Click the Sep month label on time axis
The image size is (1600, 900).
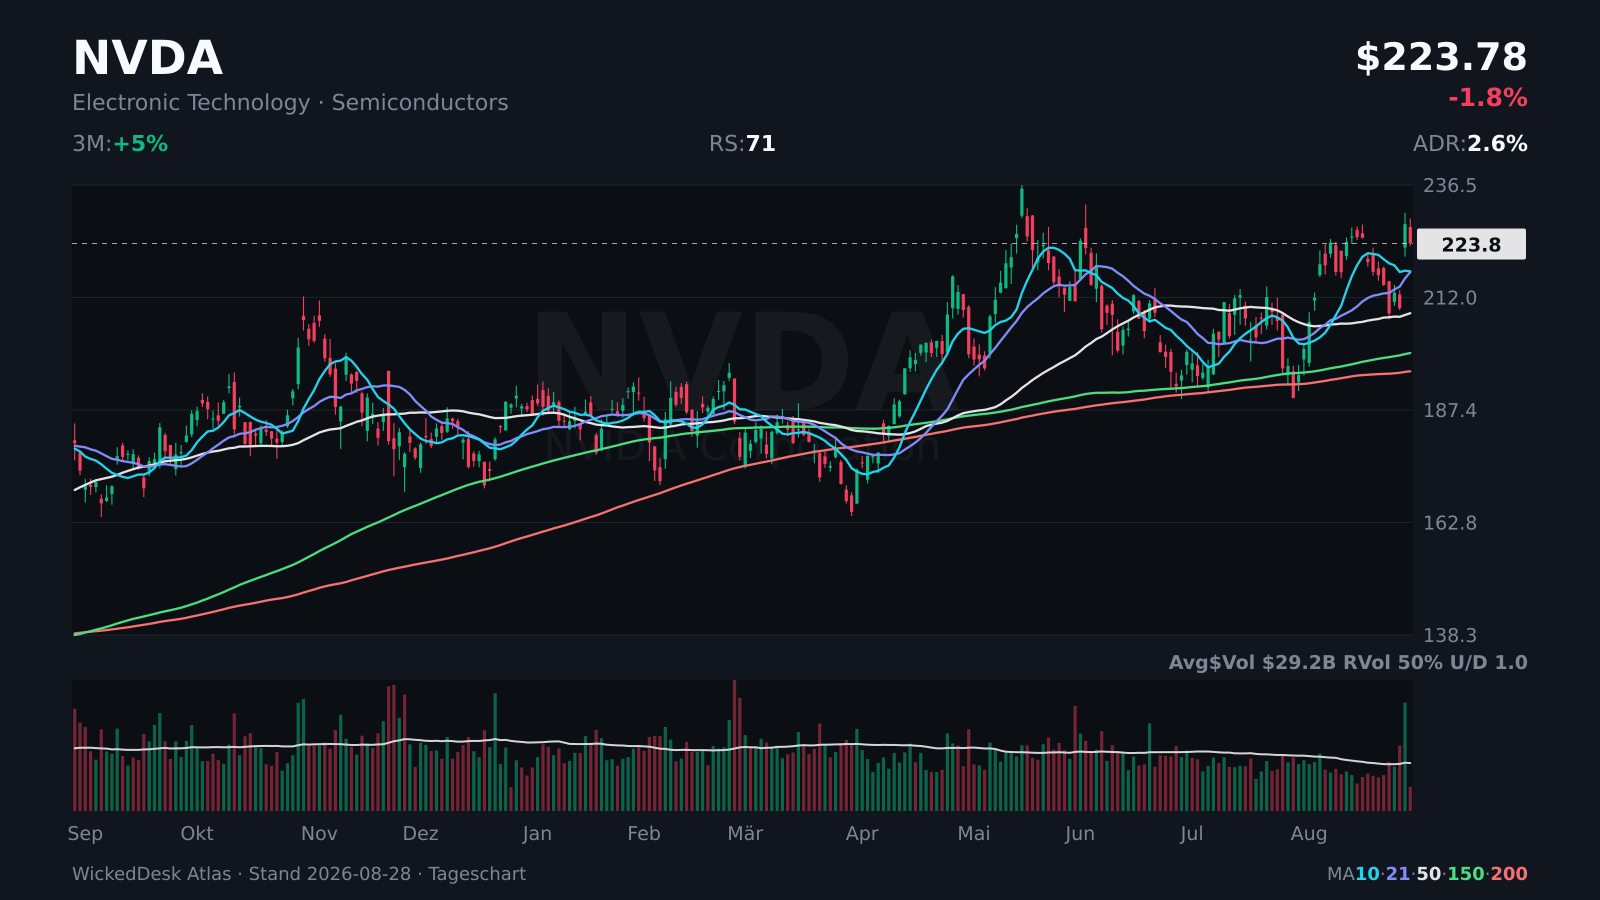pyautogui.click(x=85, y=834)
